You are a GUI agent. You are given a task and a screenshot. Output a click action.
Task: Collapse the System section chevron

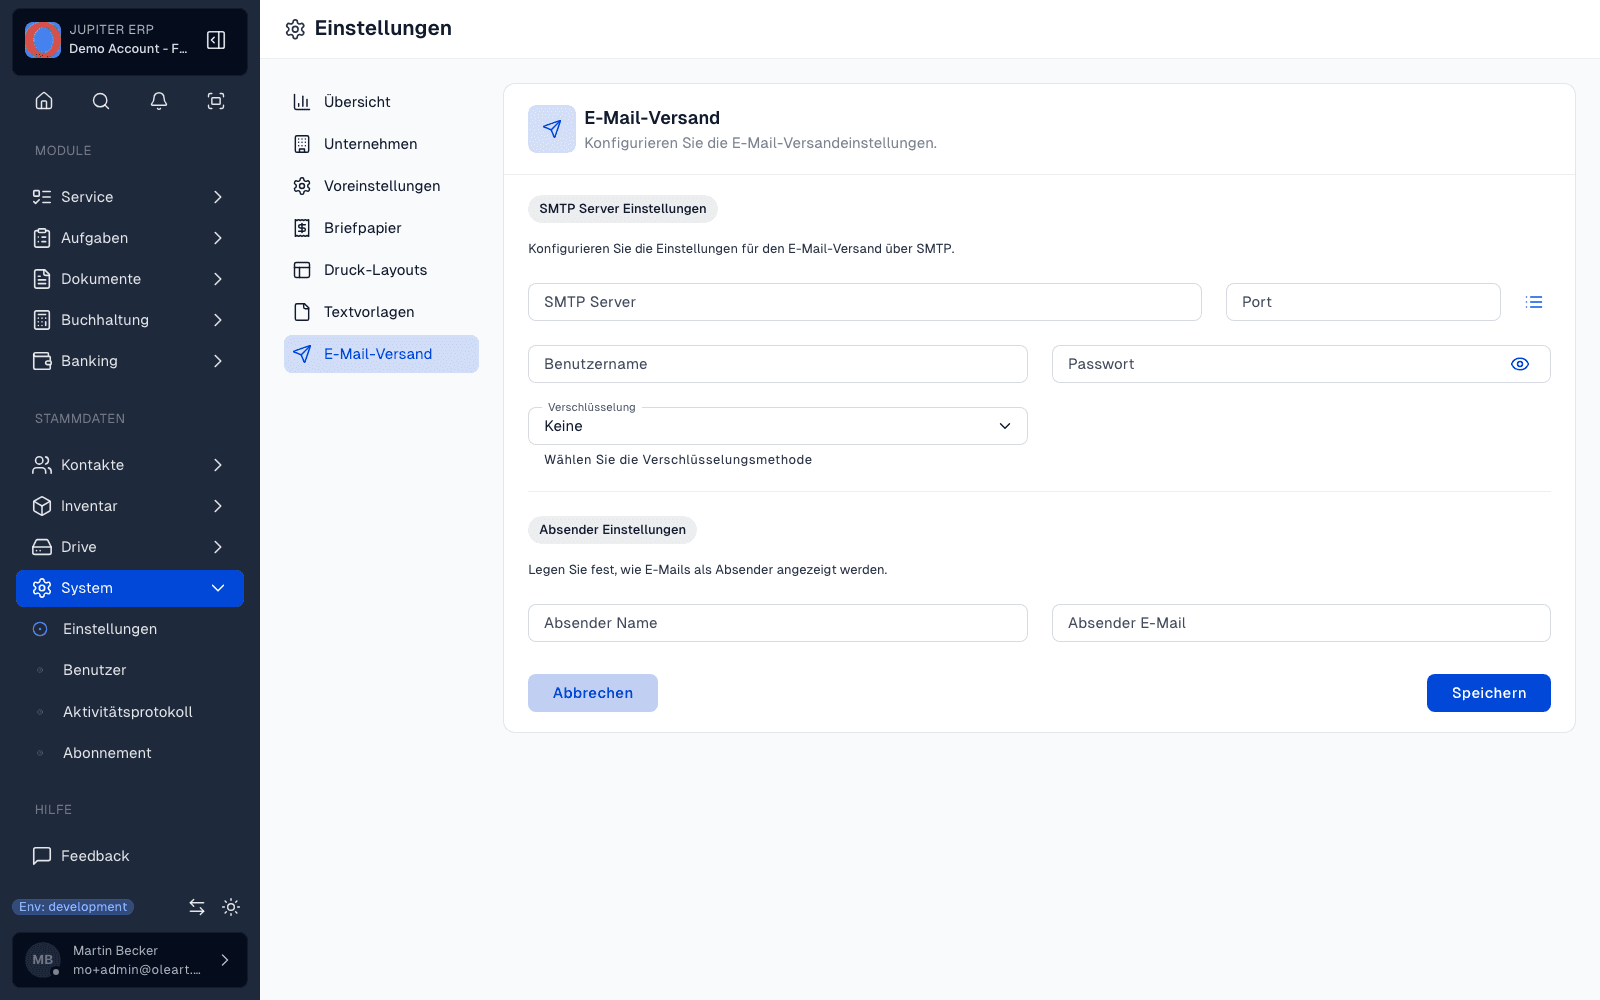click(x=218, y=588)
